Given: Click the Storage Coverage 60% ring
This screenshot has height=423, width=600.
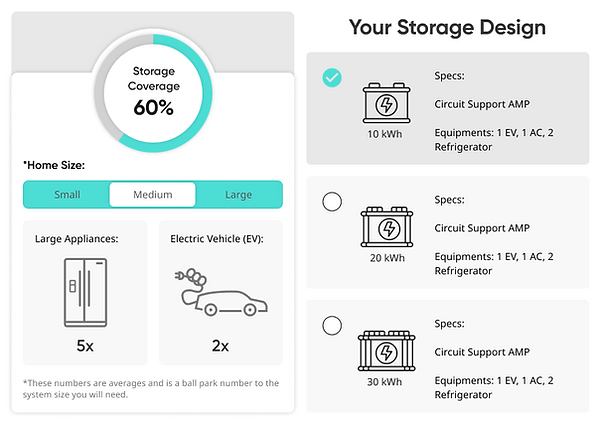Looking at the screenshot, I should click(x=153, y=93).
